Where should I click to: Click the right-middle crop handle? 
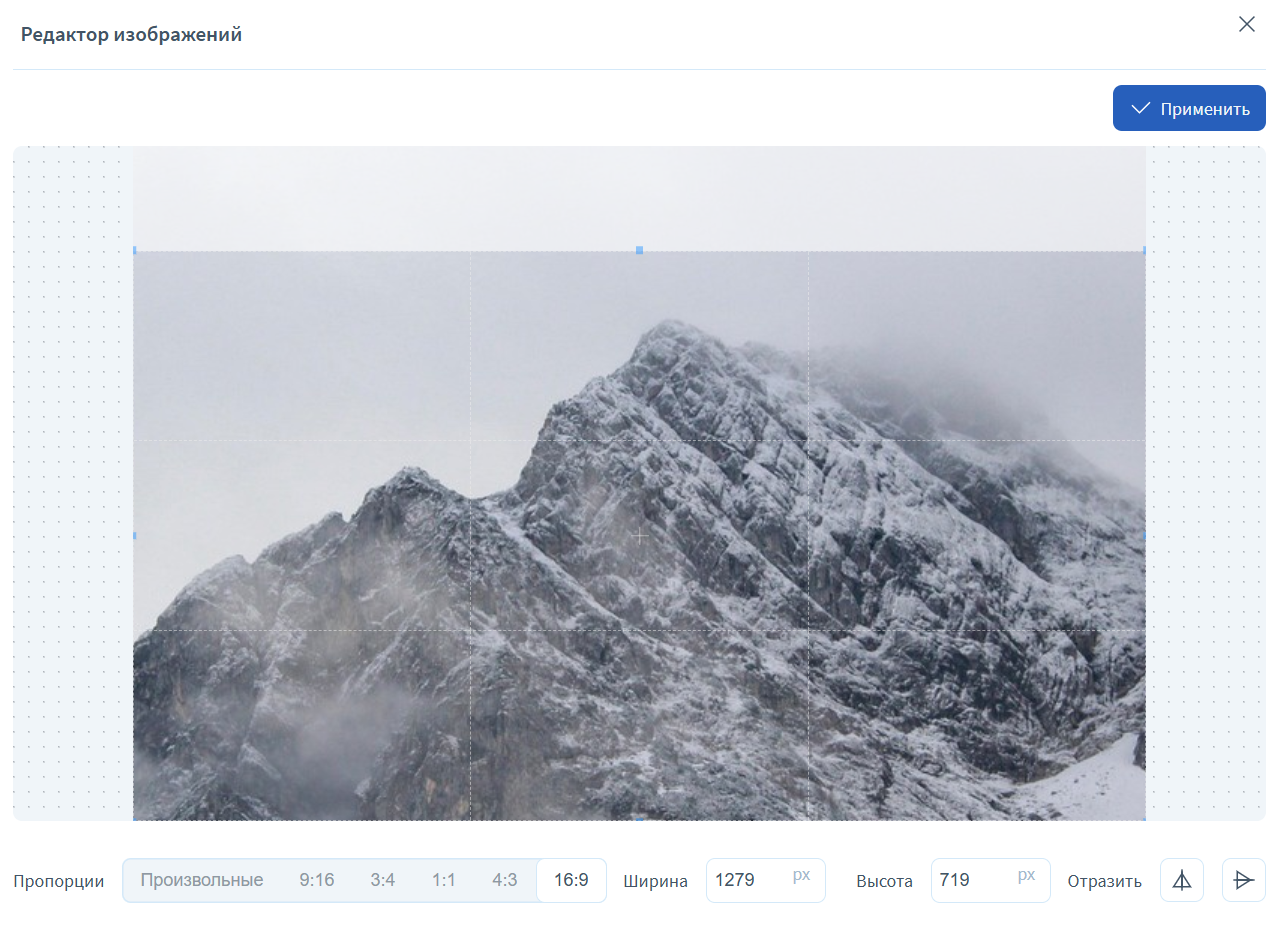[1143, 536]
